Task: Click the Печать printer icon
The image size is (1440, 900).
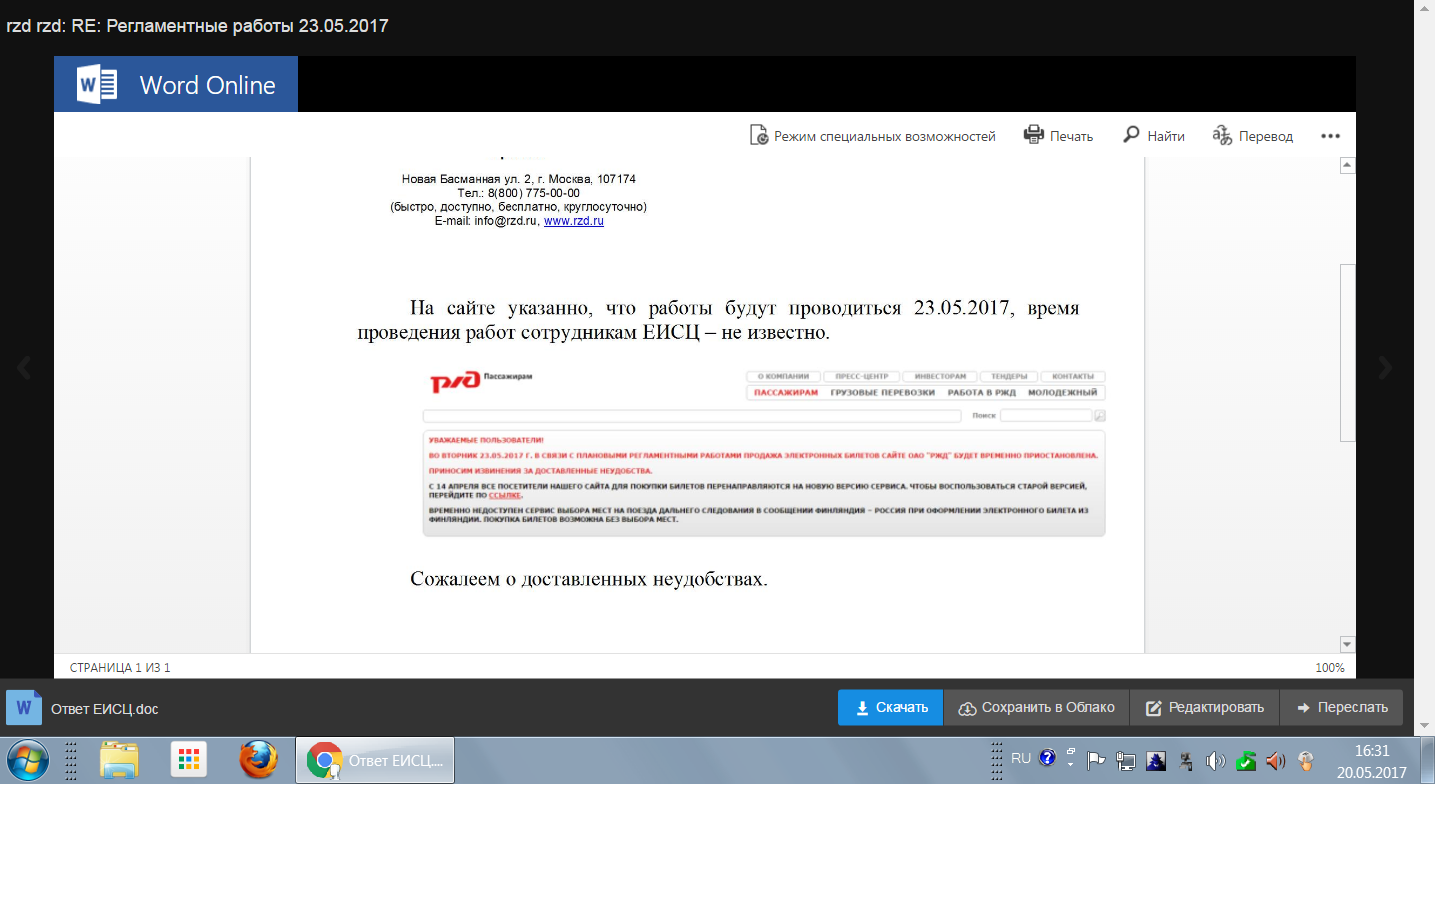Action: tap(1034, 135)
